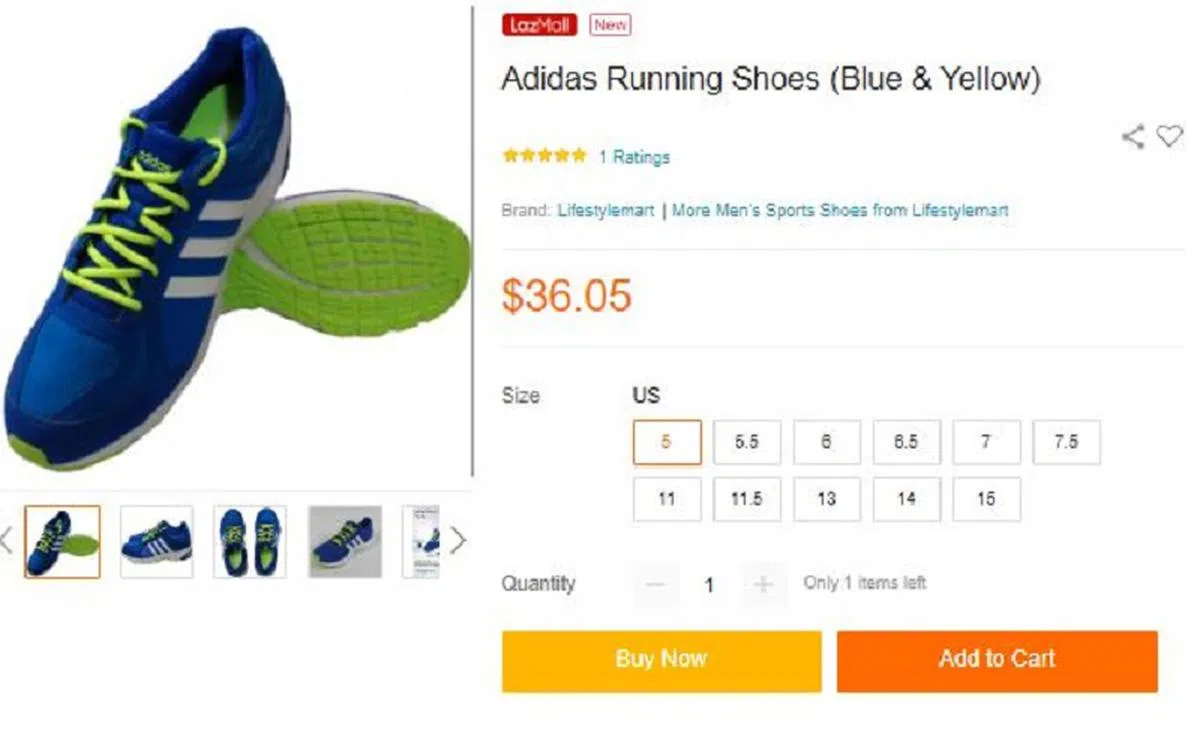1200x733 pixels.
Task: Click the five-star rating icons
Action: [544, 156]
